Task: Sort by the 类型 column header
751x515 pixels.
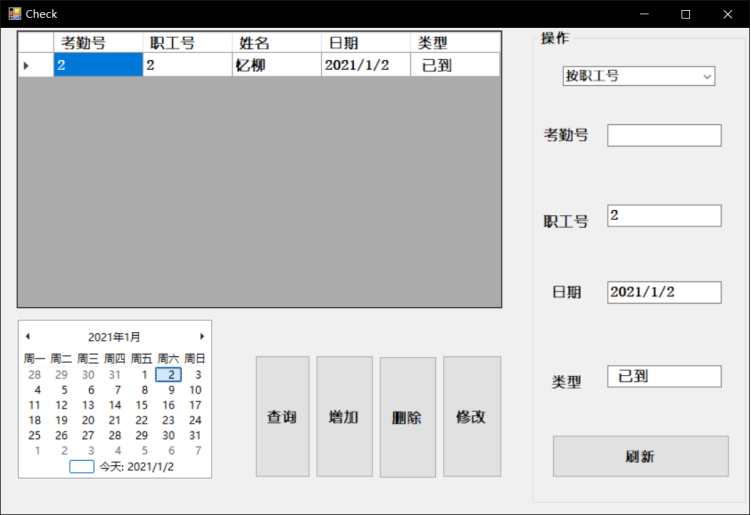Action: 455,43
